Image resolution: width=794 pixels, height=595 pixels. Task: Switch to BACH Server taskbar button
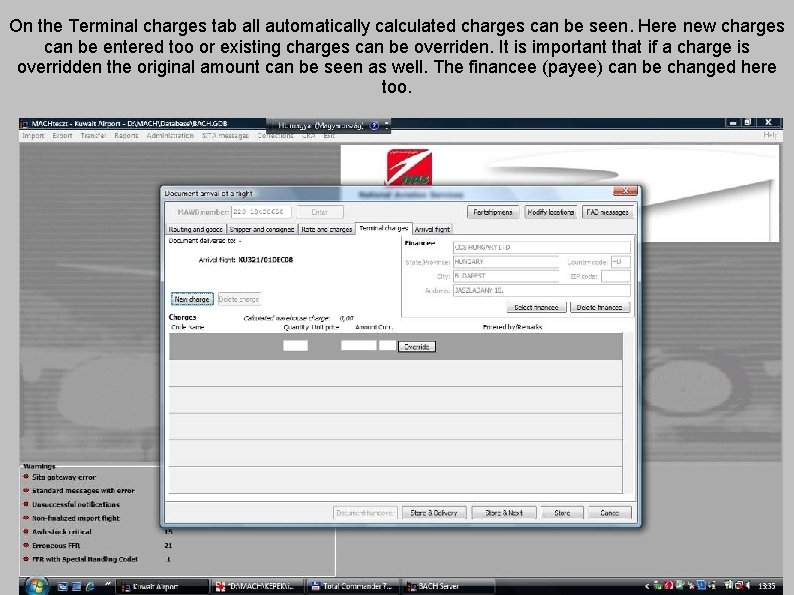pos(449,586)
